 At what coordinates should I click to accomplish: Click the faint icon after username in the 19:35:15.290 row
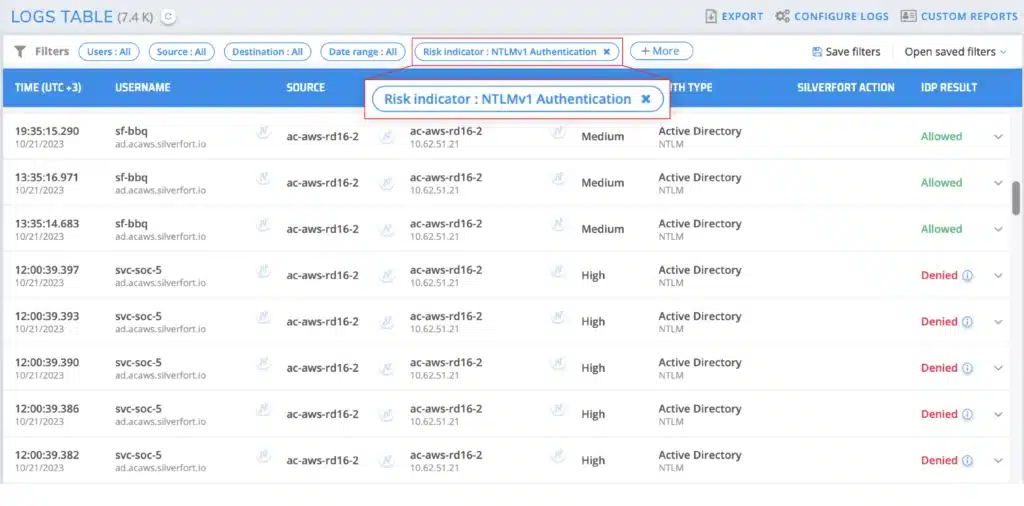pos(263,133)
